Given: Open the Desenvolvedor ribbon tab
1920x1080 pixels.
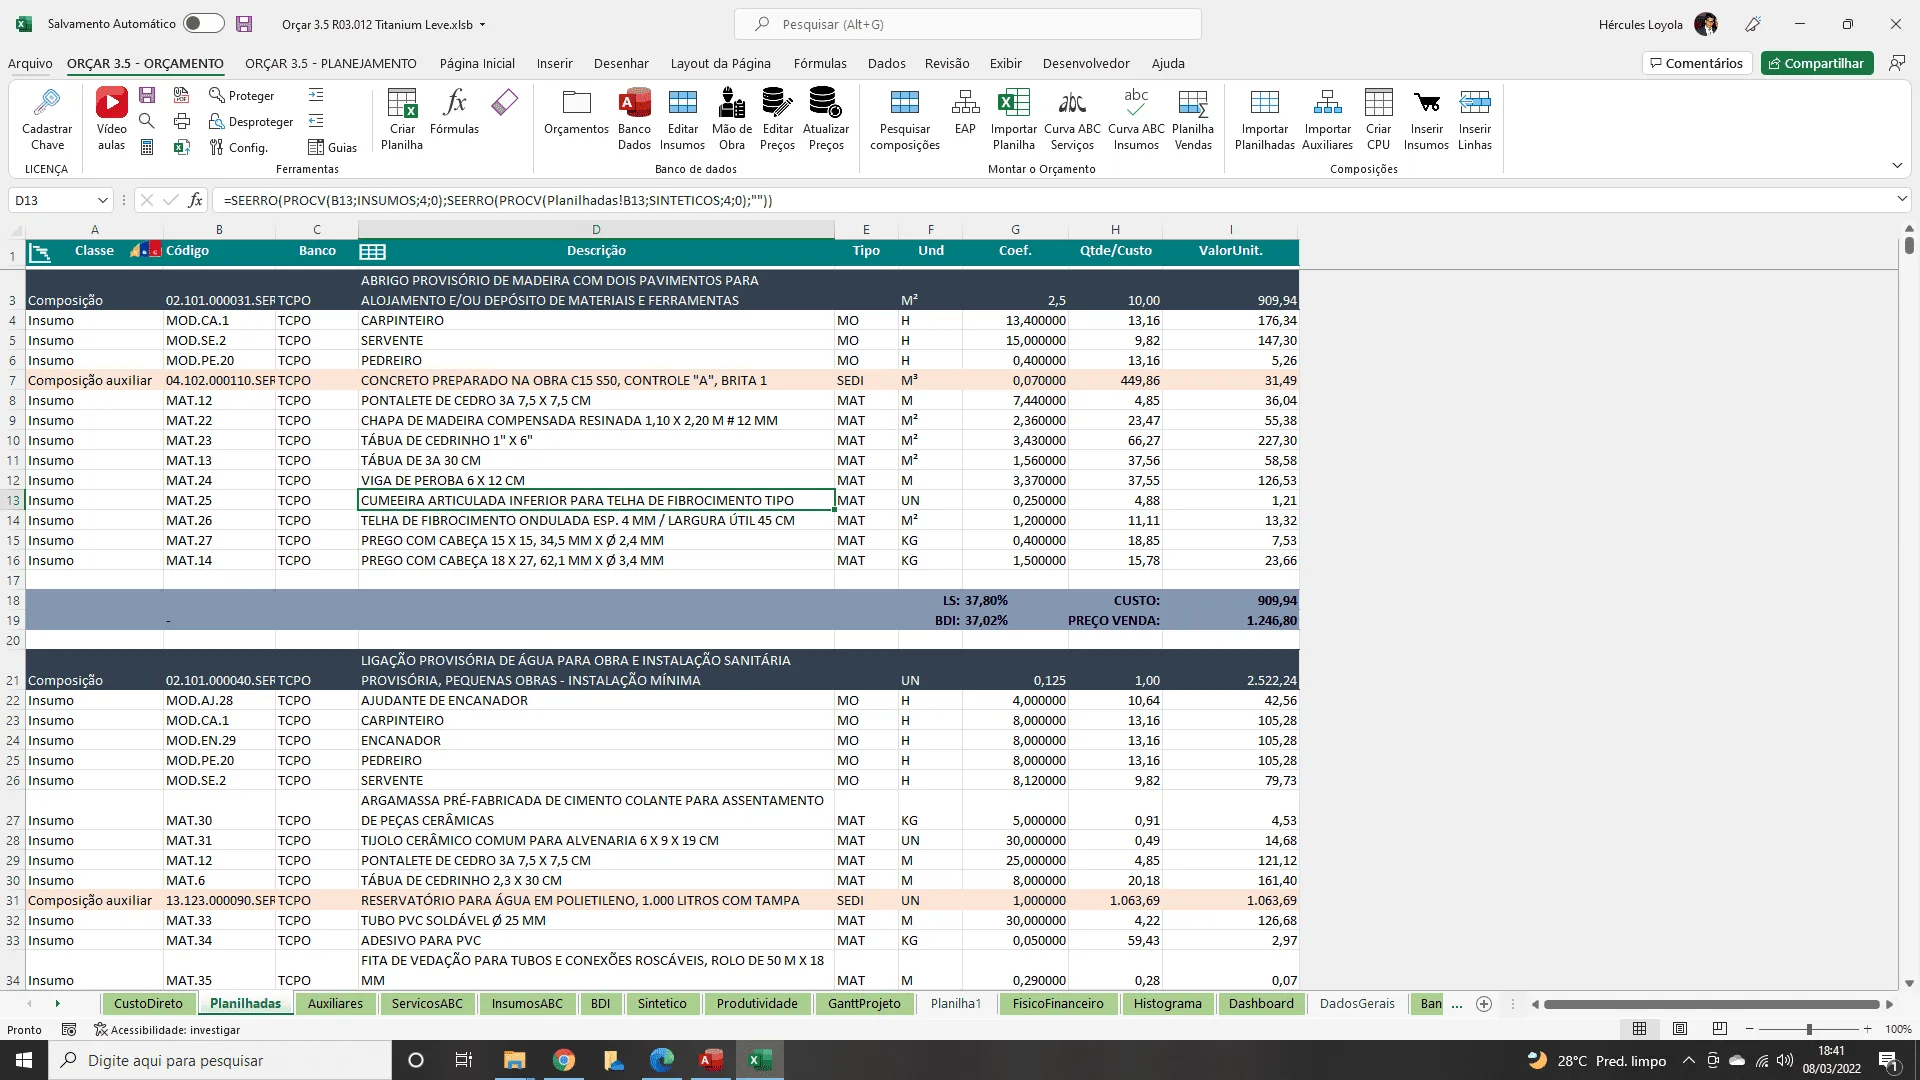Looking at the screenshot, I should 1086,63.
